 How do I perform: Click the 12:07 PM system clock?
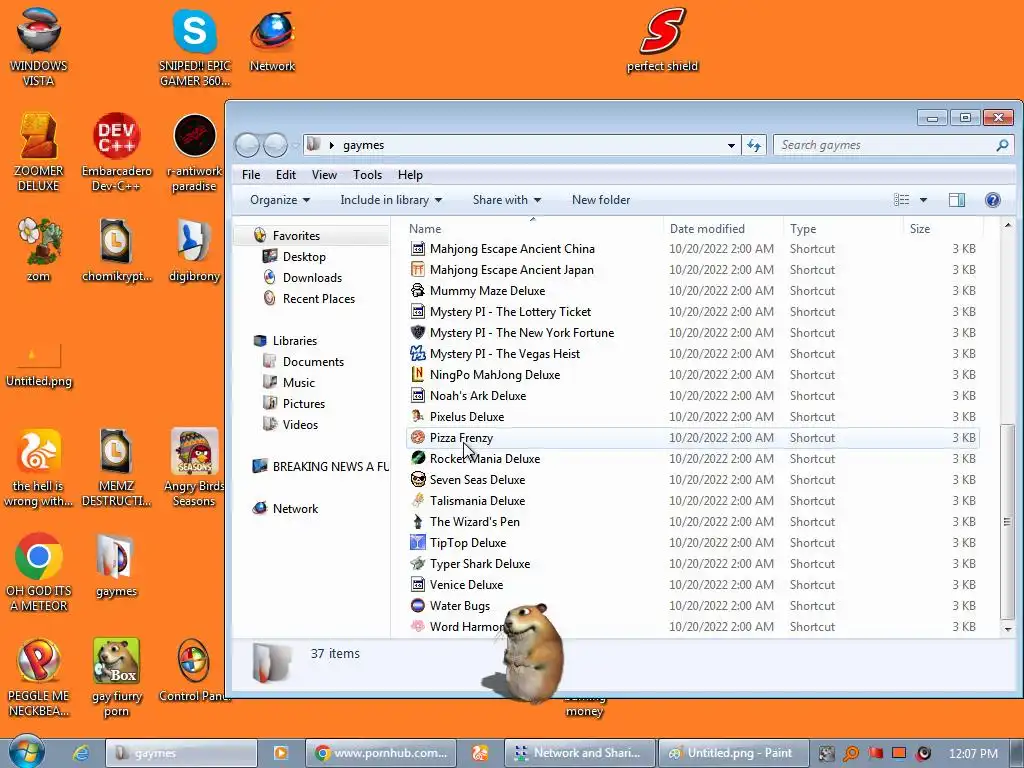pyautogui.click(x=973, y=754)
